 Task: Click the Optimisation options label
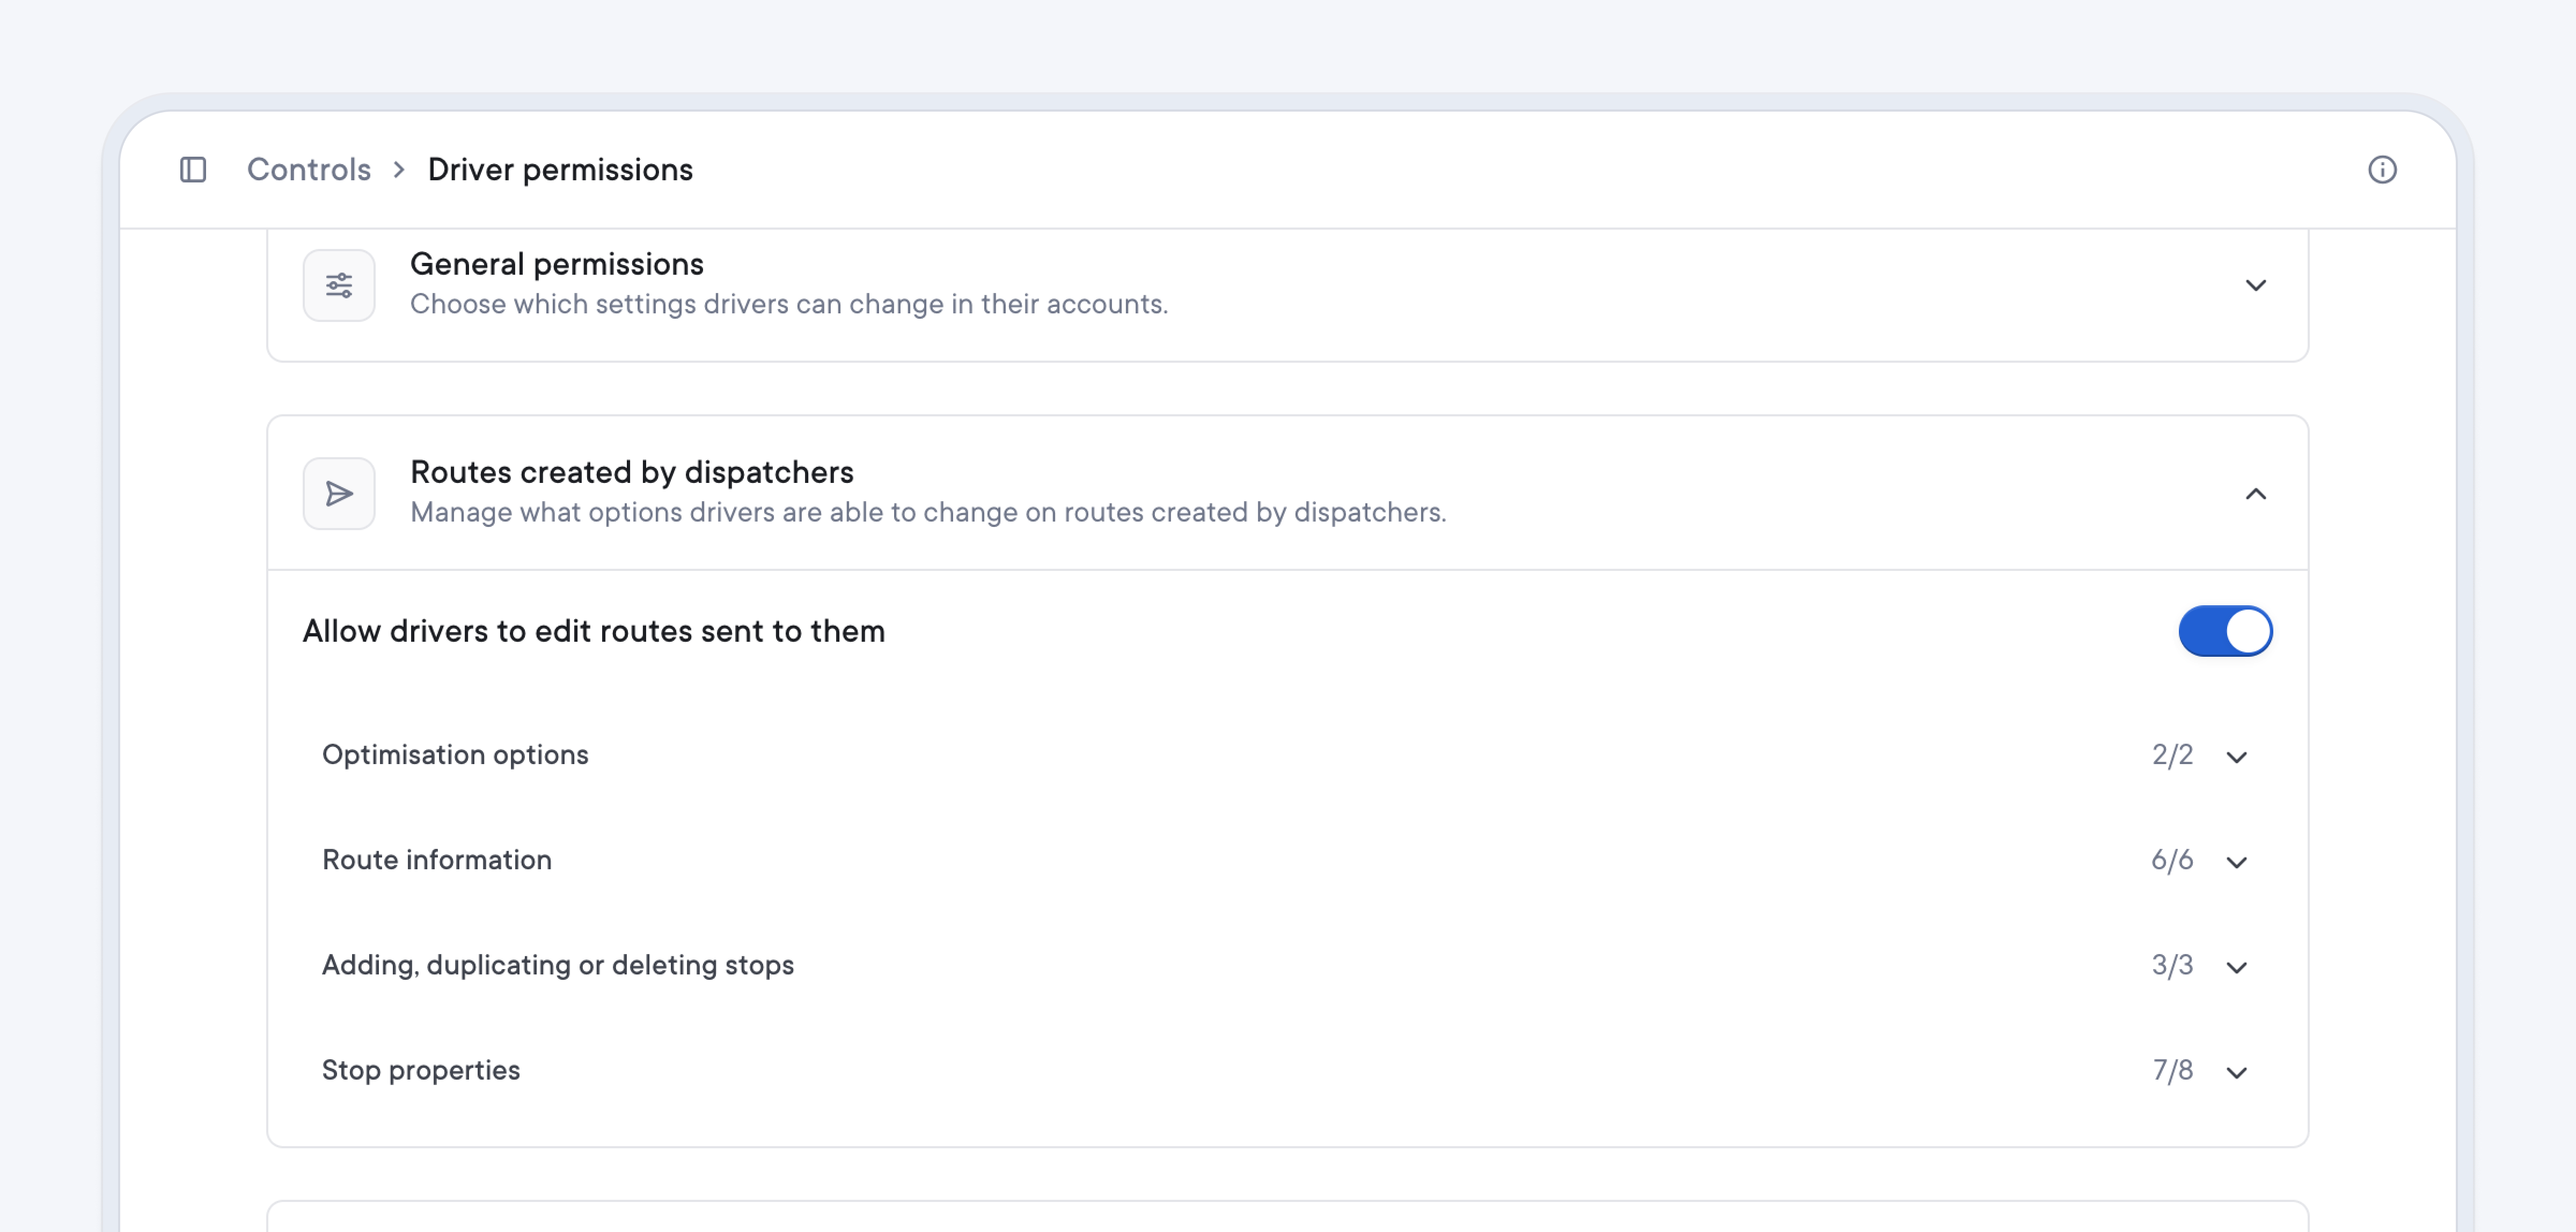point(455,755)
